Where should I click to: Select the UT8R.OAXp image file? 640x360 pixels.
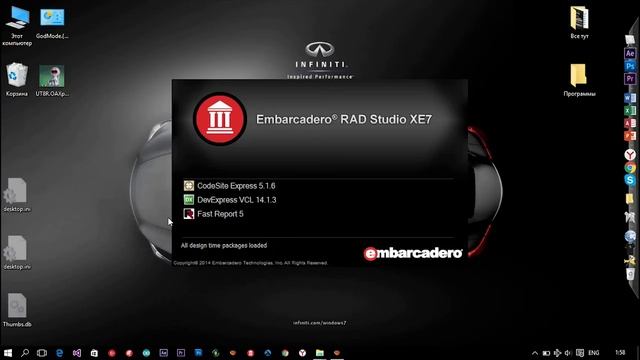pyautogui.click(x=52, y=80)
